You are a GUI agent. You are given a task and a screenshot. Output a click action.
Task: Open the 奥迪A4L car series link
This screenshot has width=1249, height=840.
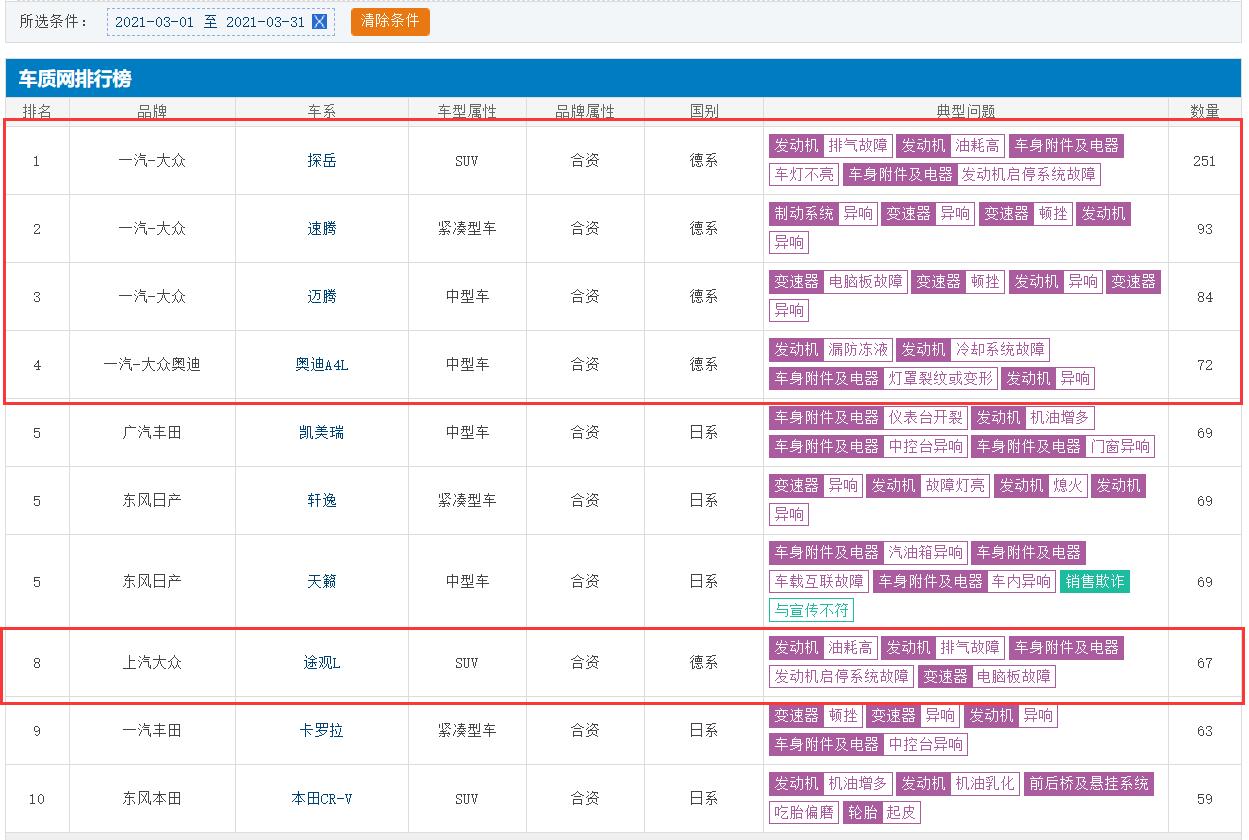click(x=322, y=365)
